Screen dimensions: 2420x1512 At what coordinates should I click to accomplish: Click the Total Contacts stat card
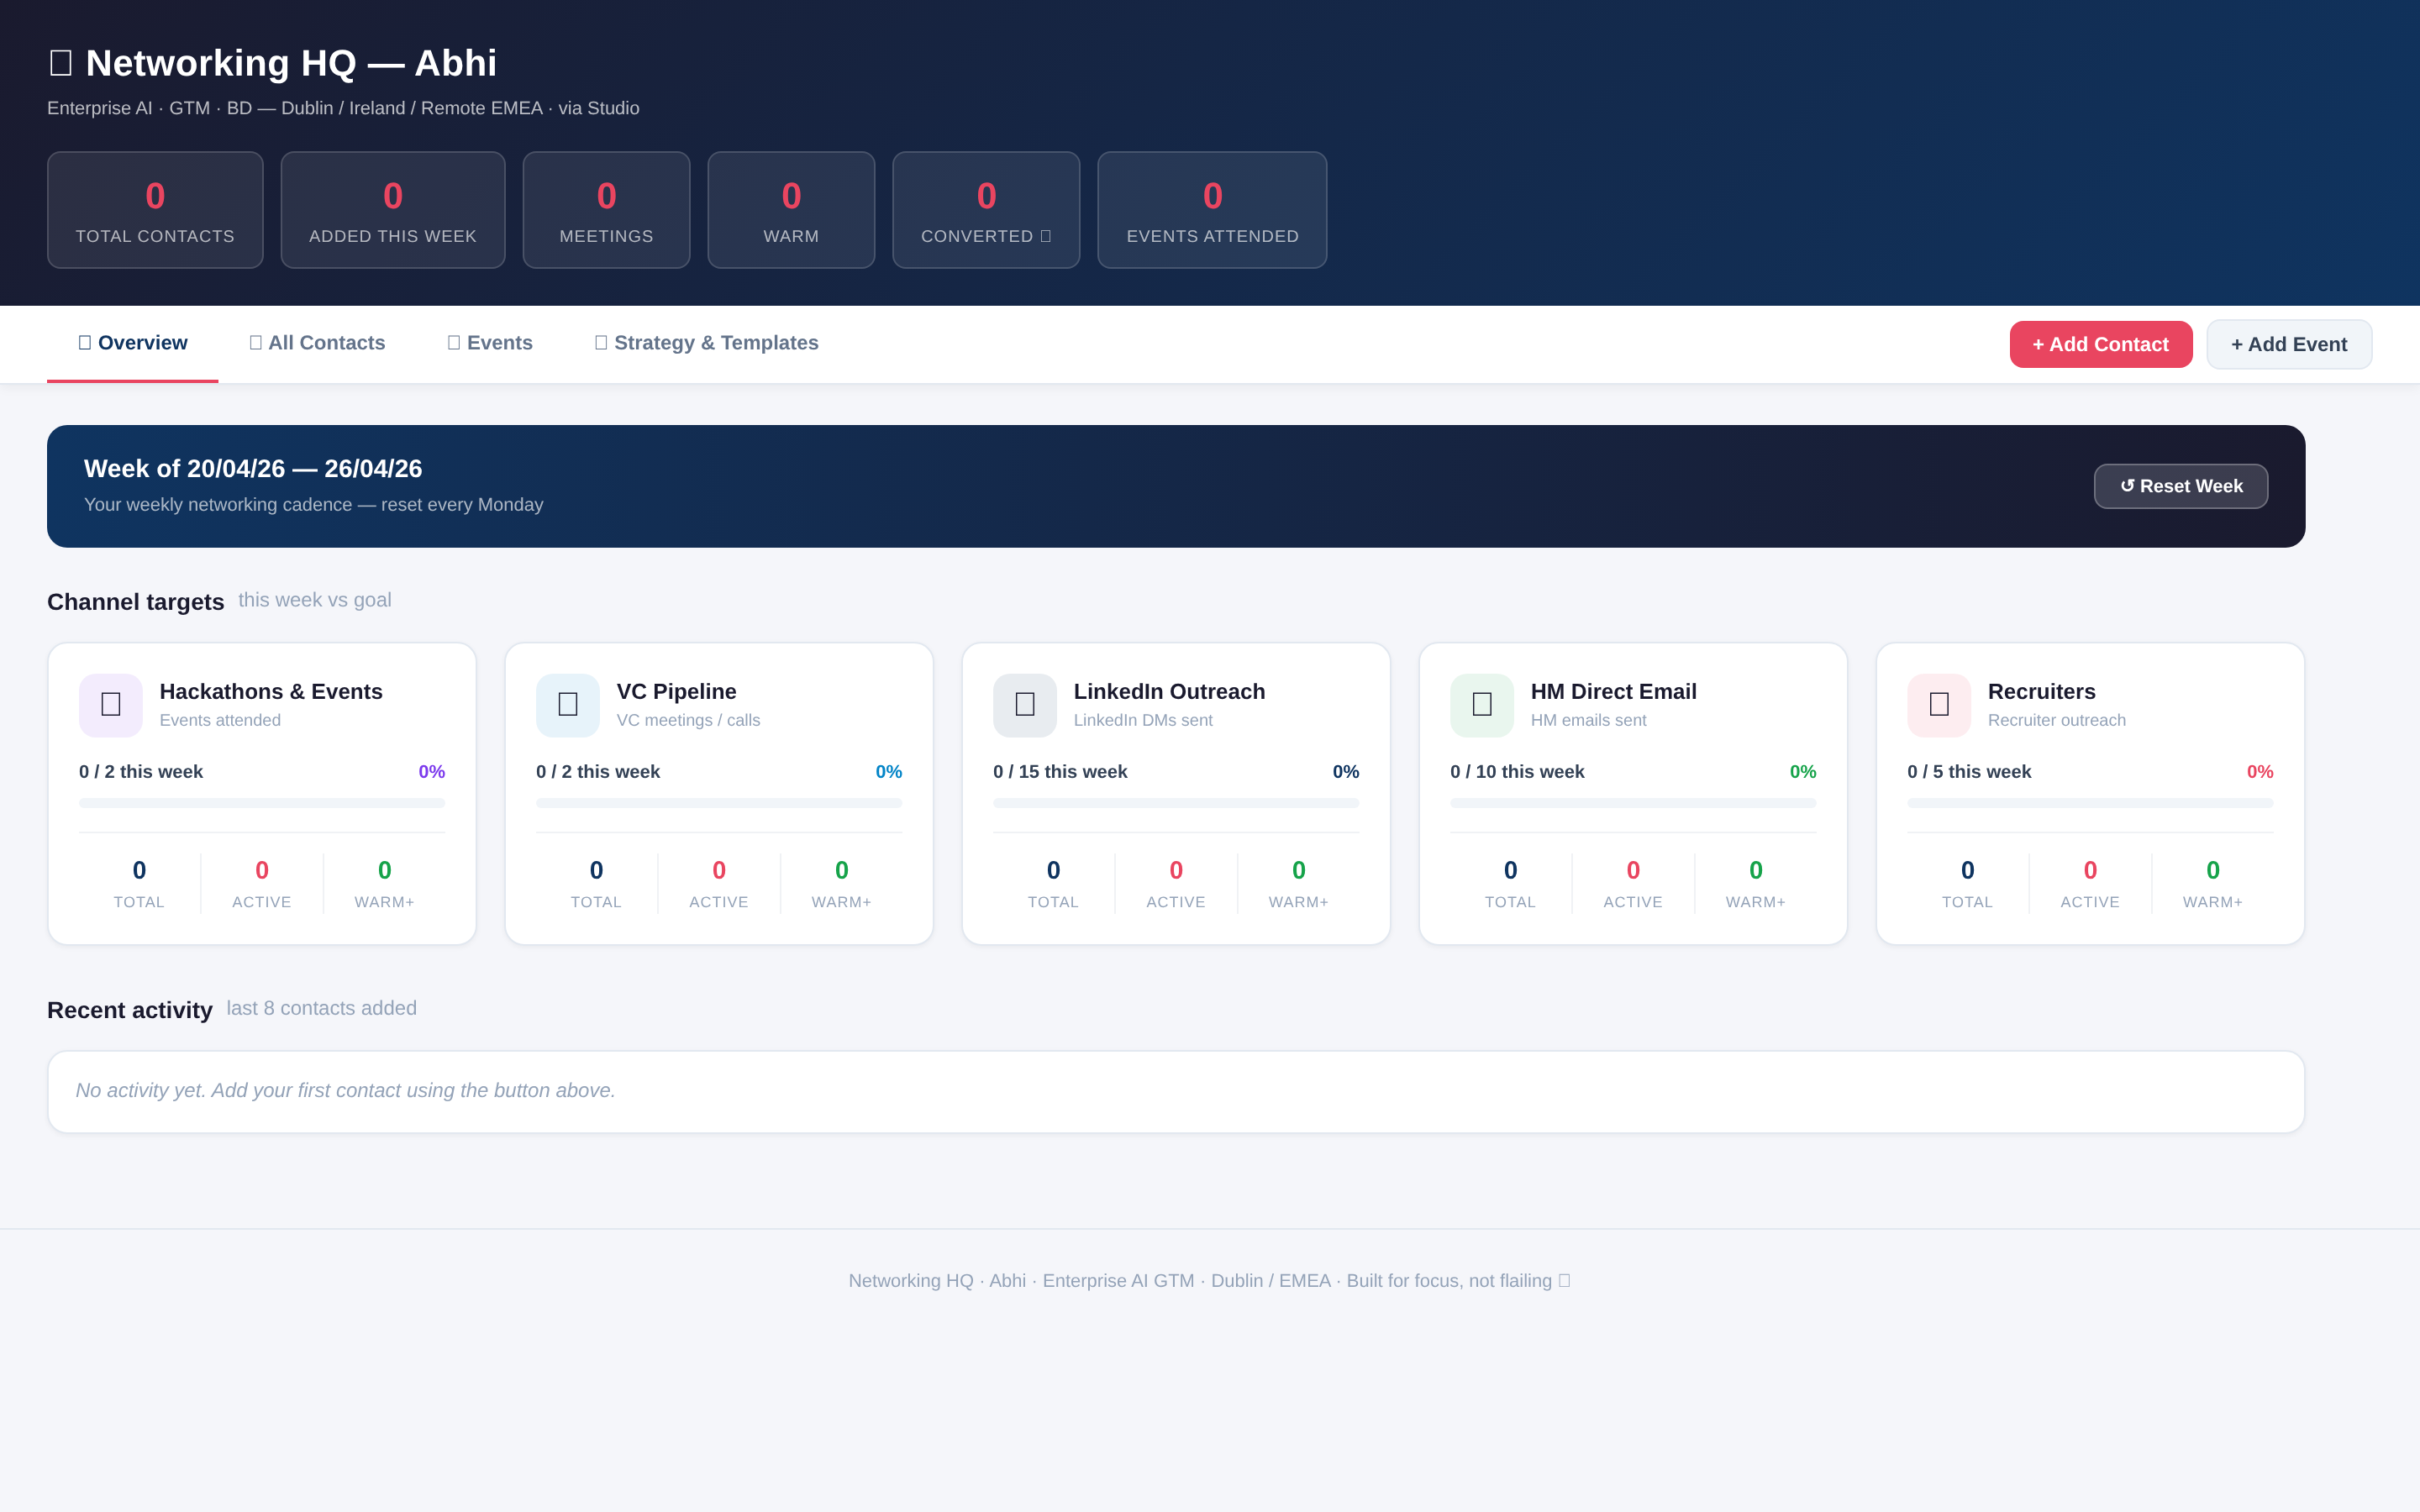click(x=155, y=210)
